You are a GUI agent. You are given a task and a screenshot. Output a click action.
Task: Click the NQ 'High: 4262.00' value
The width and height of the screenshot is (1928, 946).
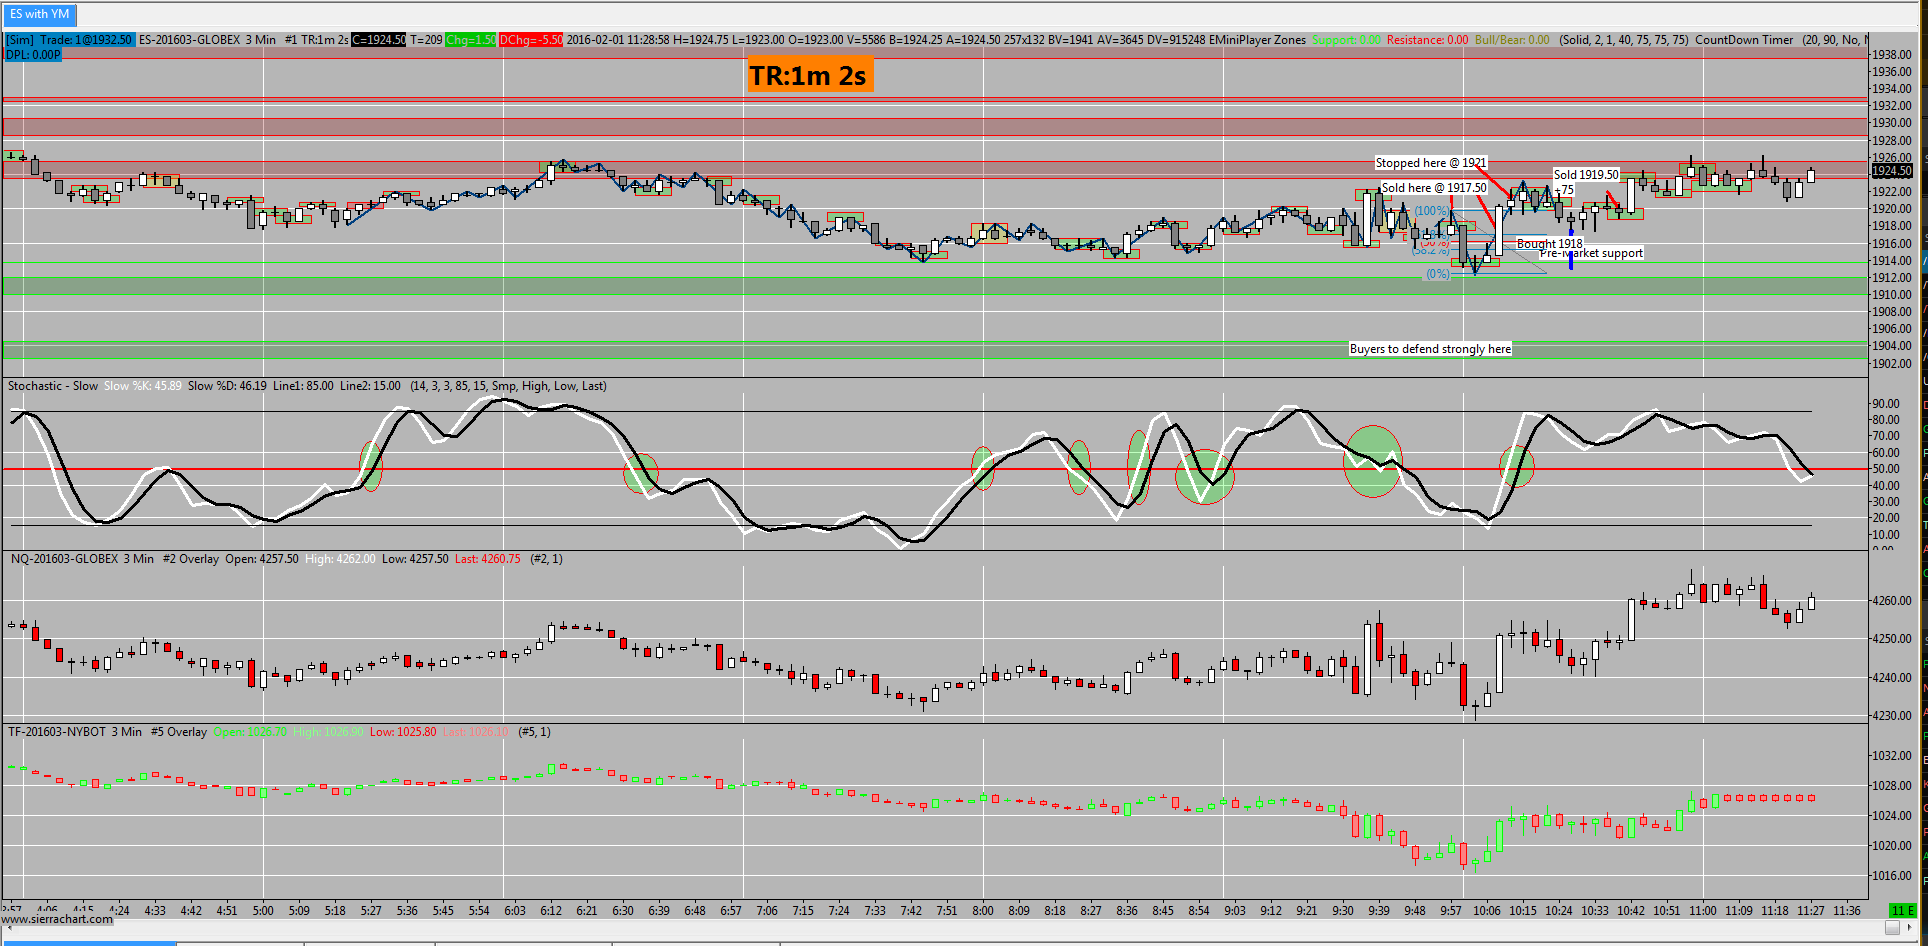tap(340, 559)
